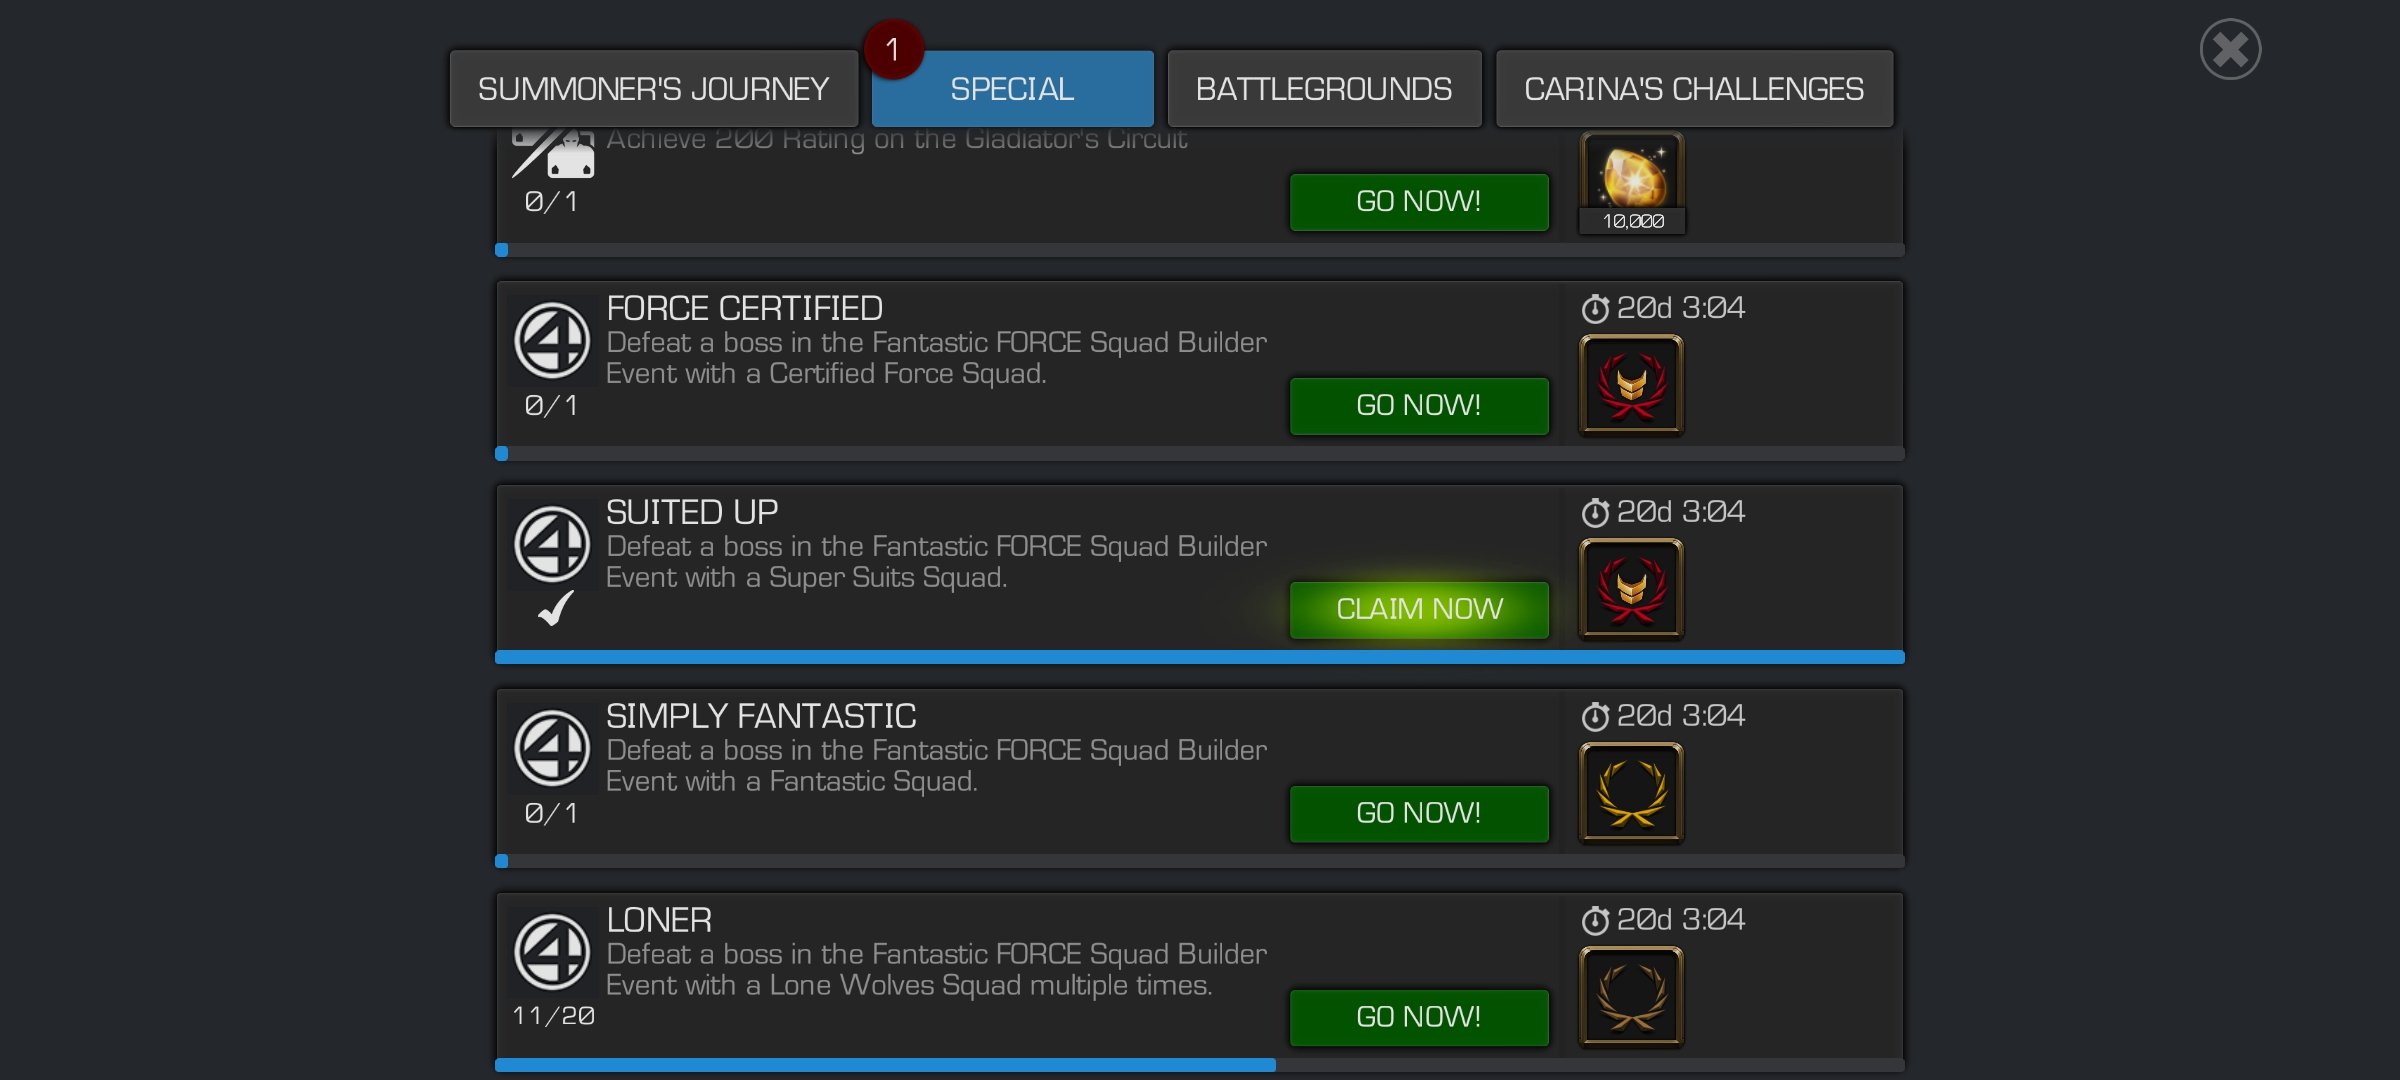This screenshot has height=1080, width=2400.
Task: View the Loner bronze wreath reward
Action: pyautogui.click(x=1631, y=997)
